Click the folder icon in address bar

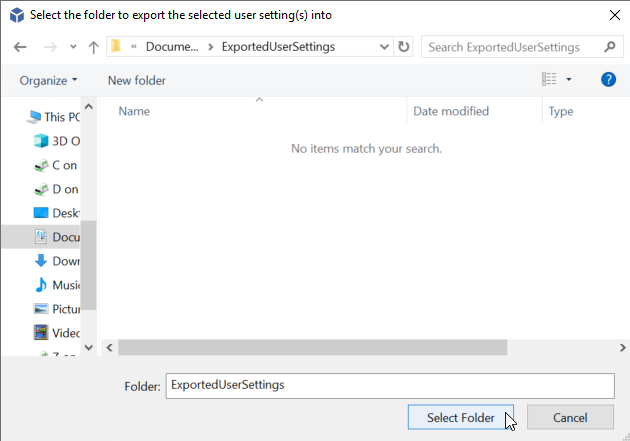pos(116,47)
